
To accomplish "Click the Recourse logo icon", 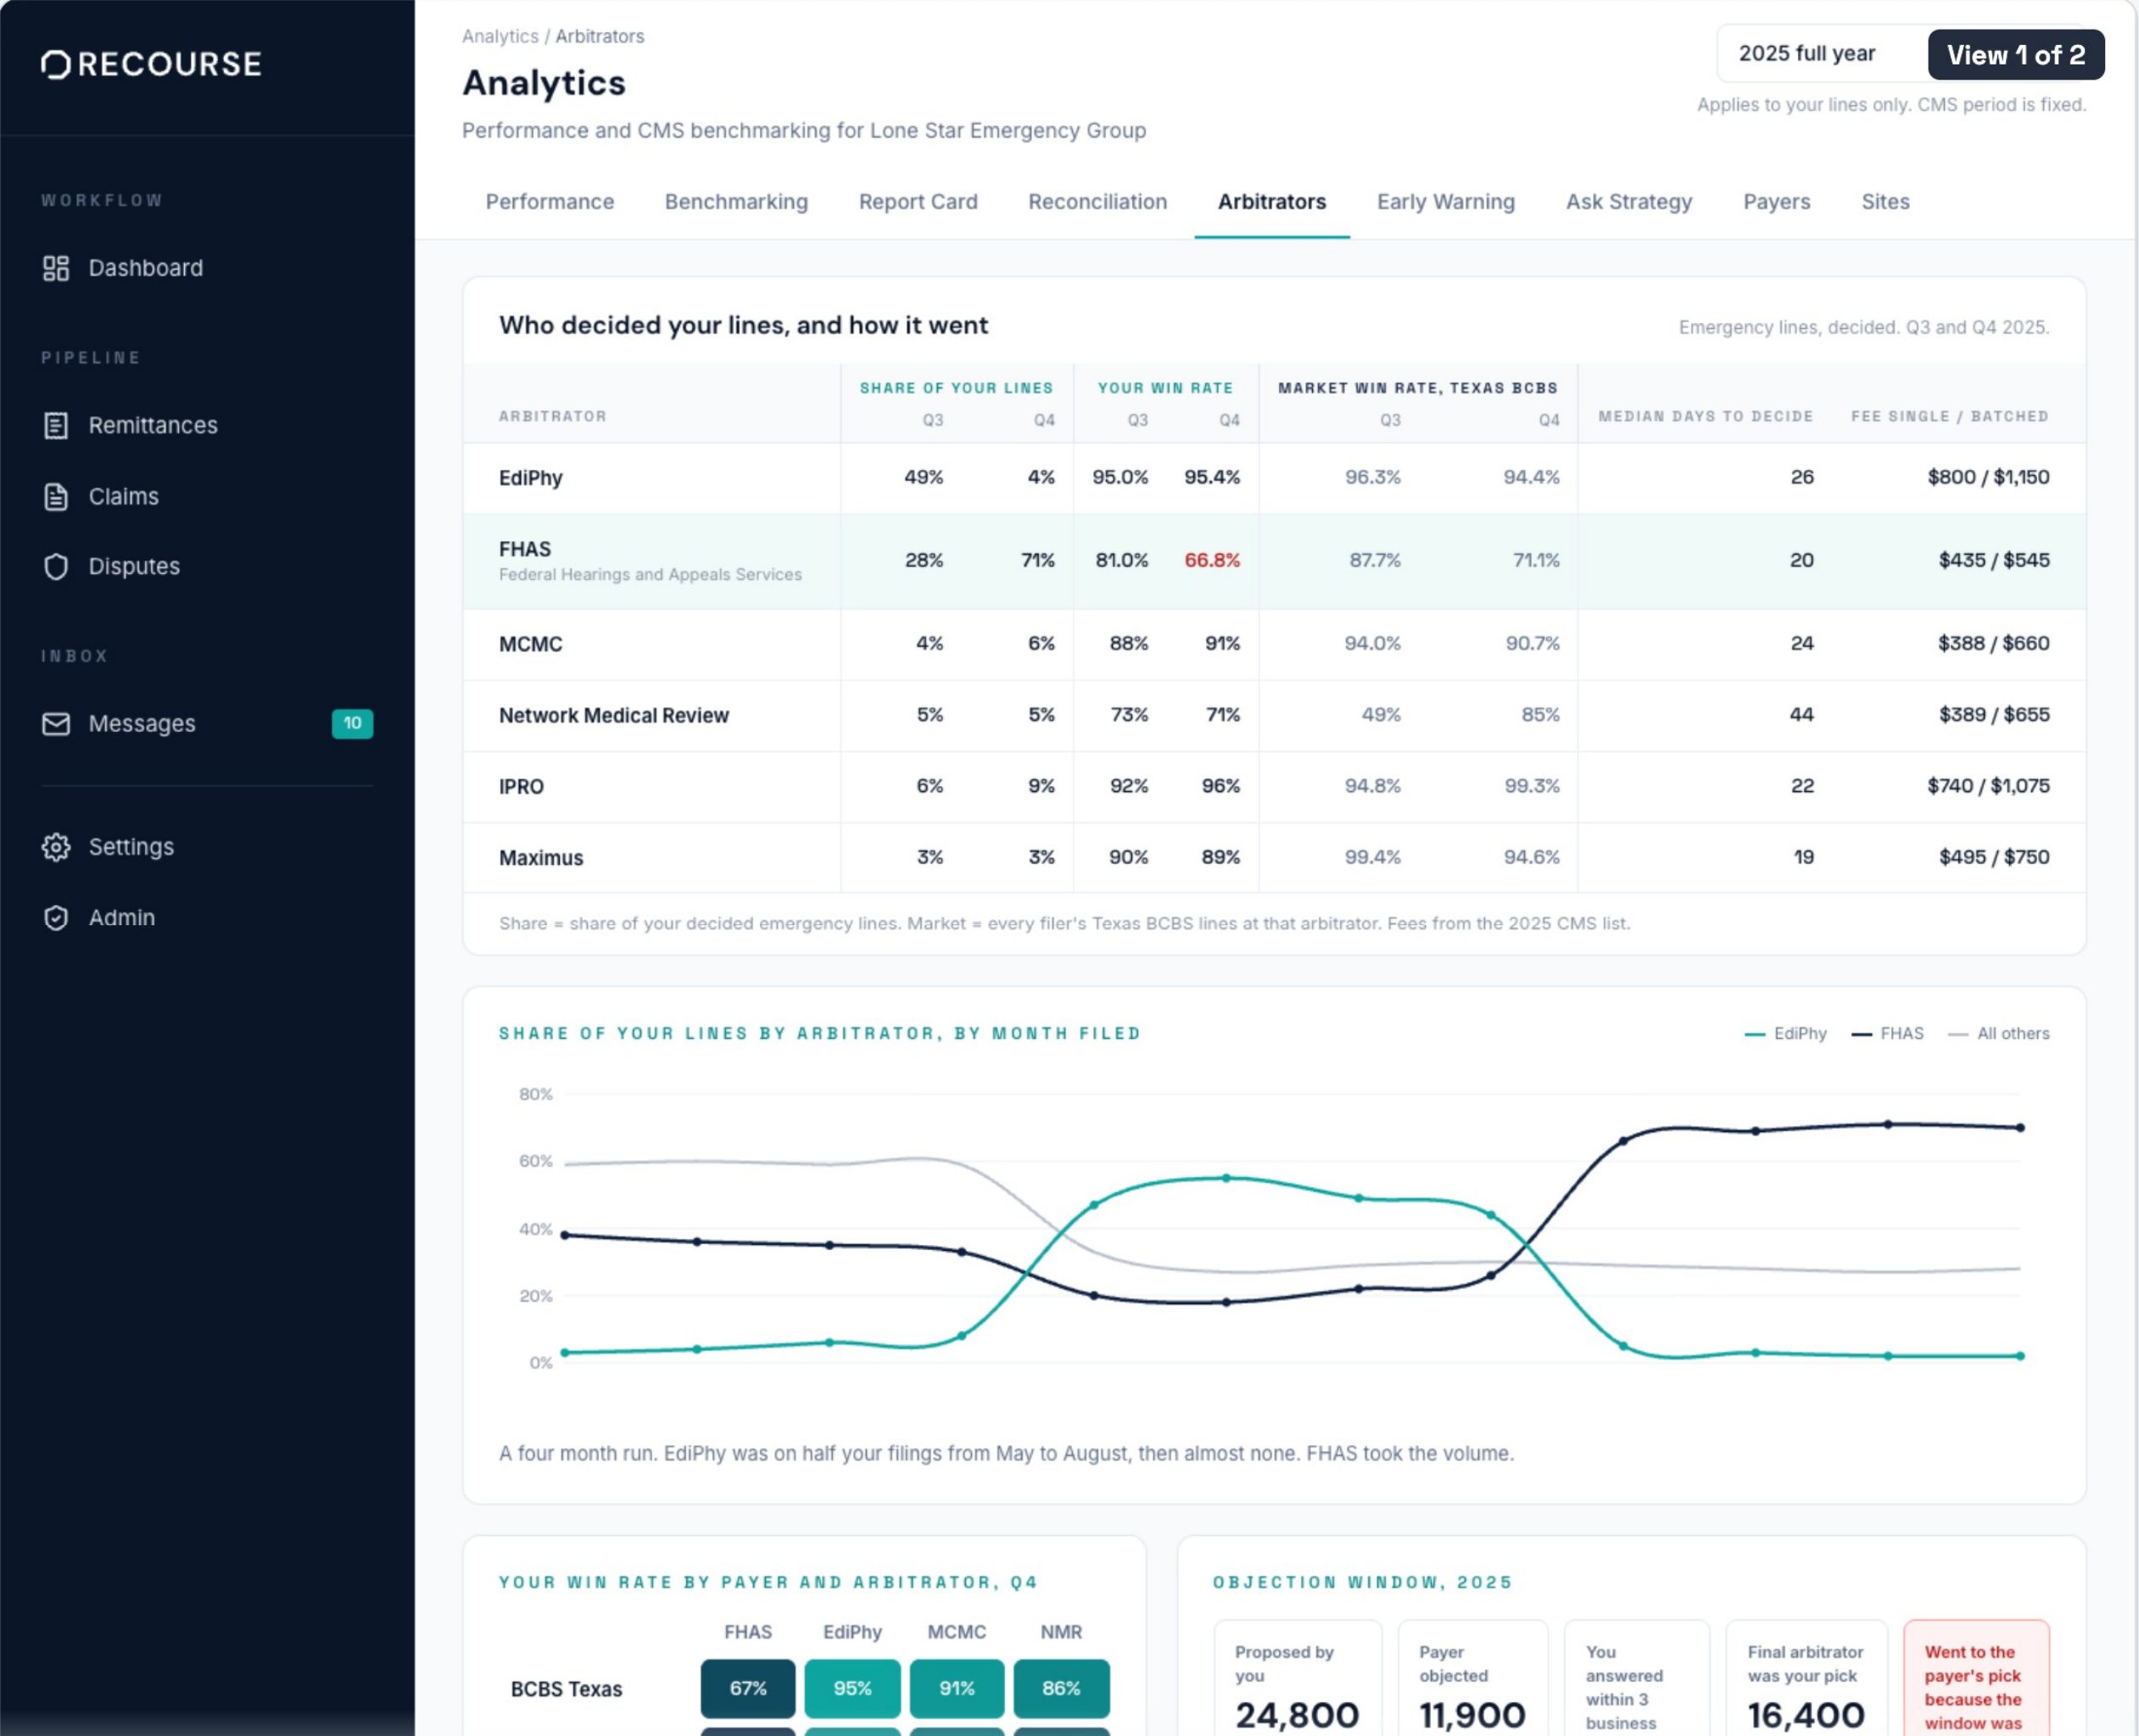I will (56, 64).
